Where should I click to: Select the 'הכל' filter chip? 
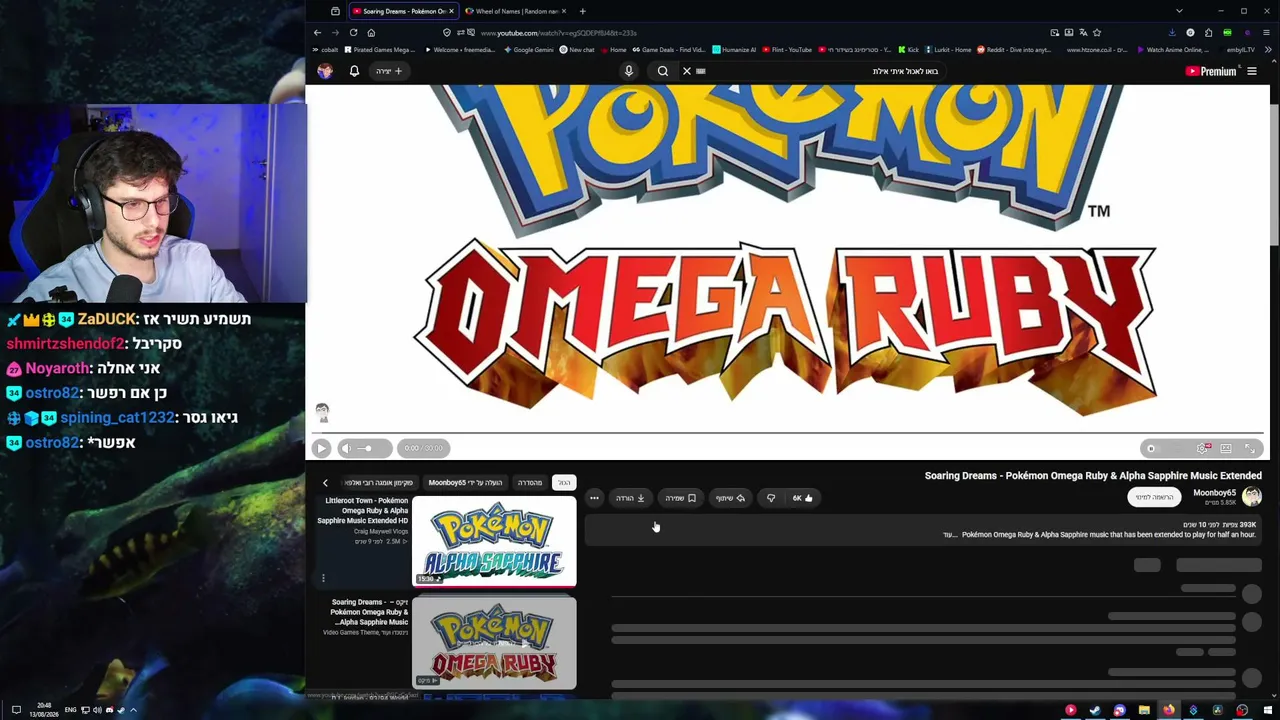point(564,483)
